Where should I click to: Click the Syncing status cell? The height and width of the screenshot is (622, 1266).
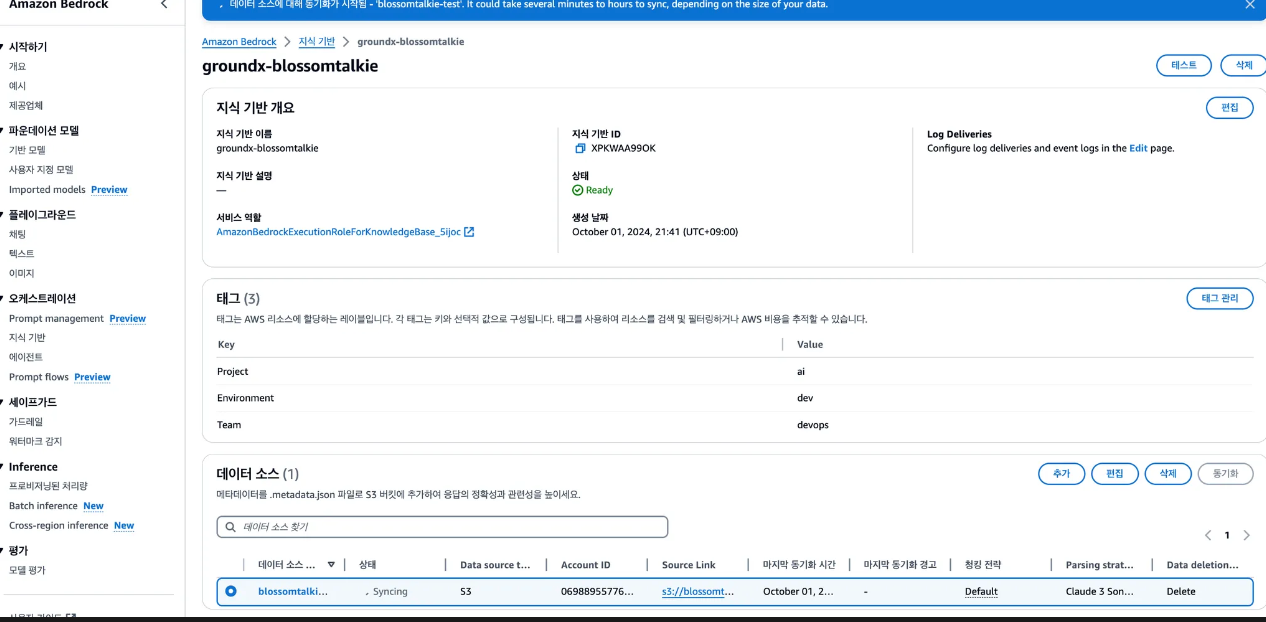point(386,591)
